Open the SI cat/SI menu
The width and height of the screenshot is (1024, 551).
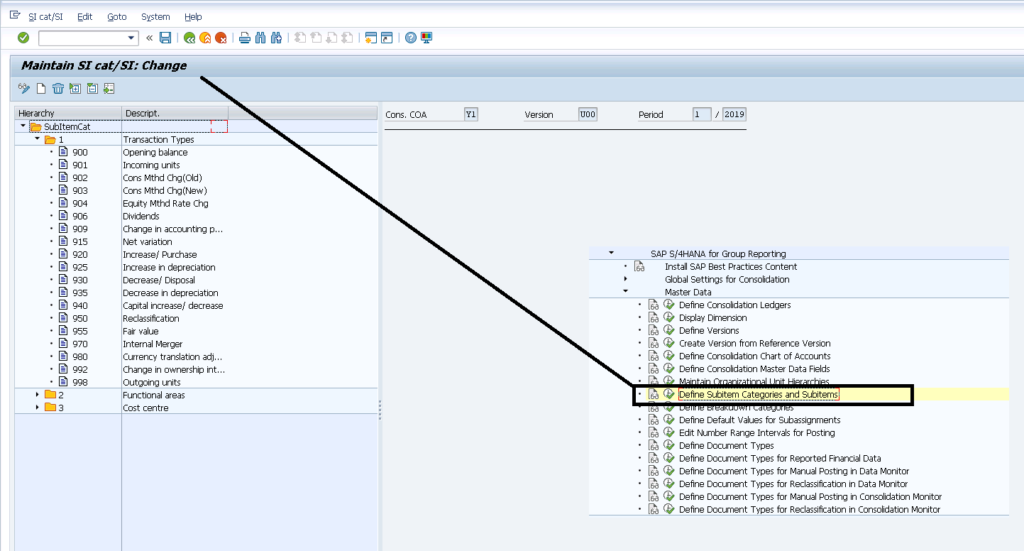coord(46,17)
